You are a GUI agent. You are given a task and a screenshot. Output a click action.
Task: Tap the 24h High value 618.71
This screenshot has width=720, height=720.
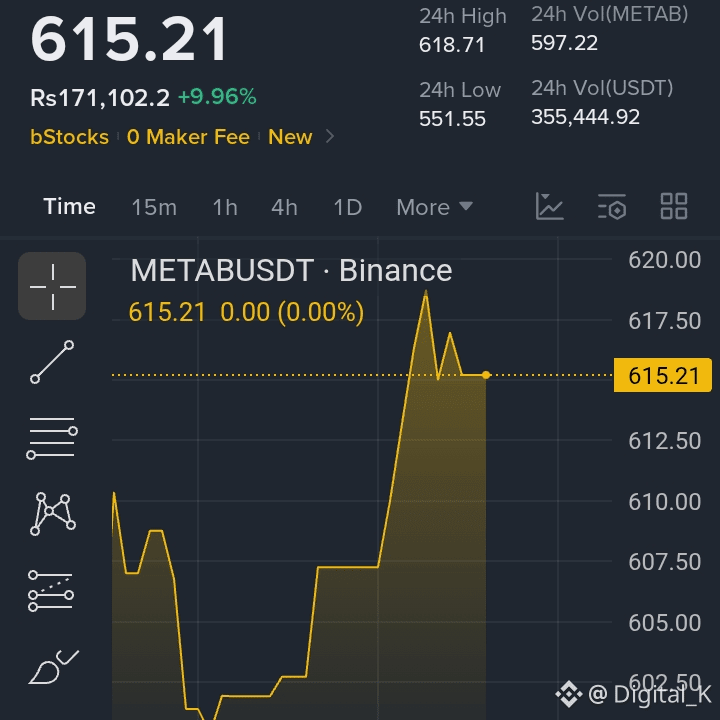[x=452, y=45]
